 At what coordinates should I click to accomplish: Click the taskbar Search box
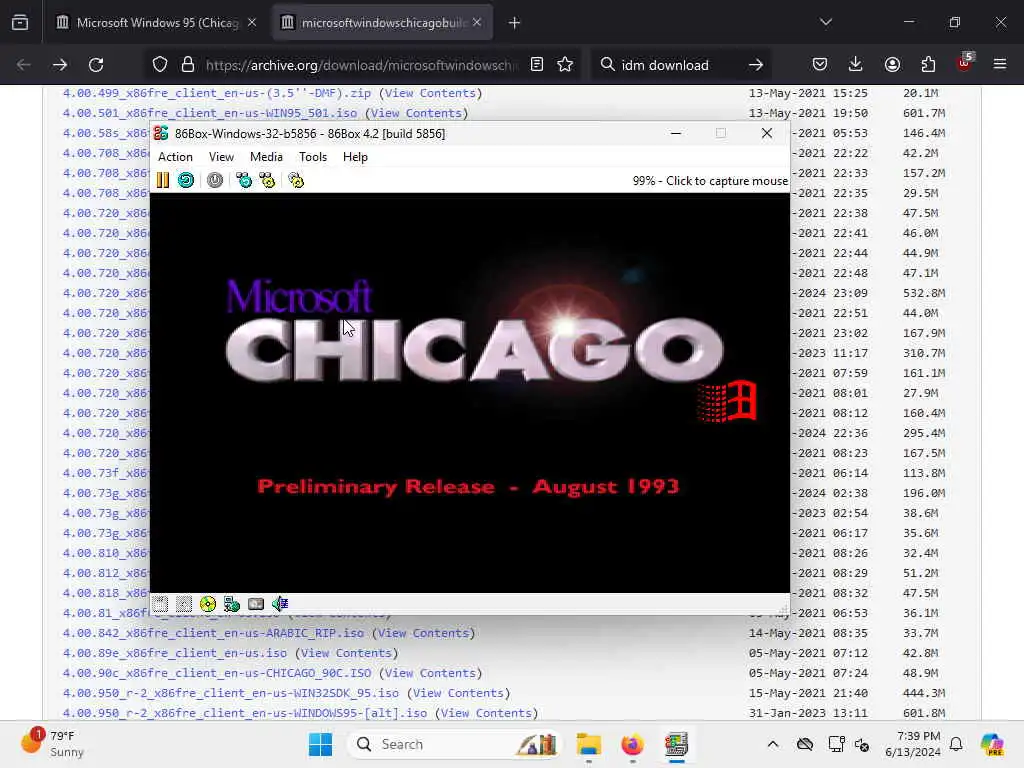[x=455, y=744]
